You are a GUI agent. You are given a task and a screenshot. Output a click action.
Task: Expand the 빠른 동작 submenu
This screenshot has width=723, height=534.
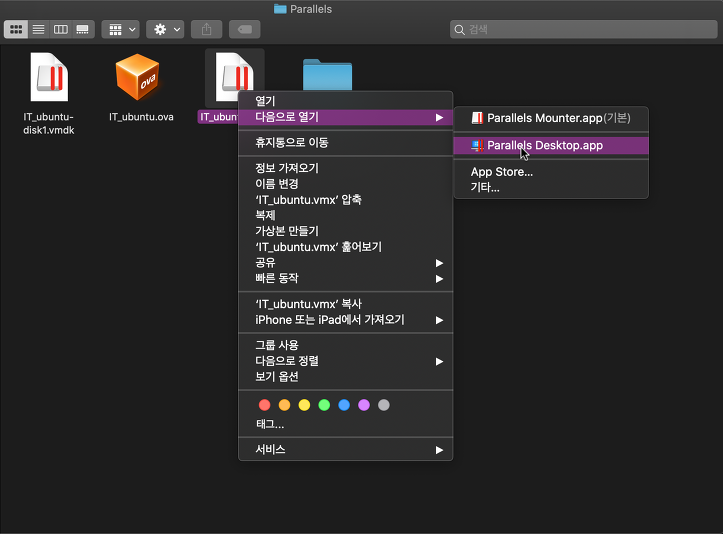346,279
